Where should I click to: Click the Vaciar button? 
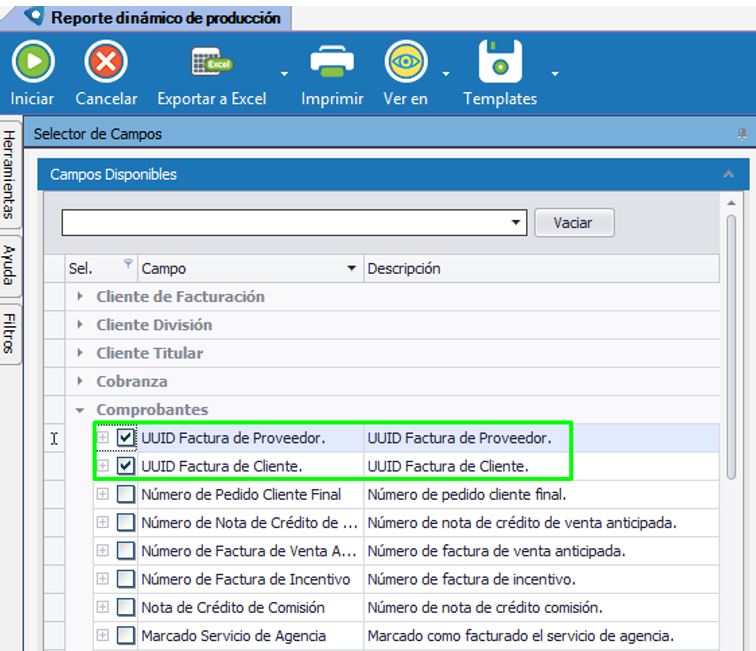[x=573, y=223]
